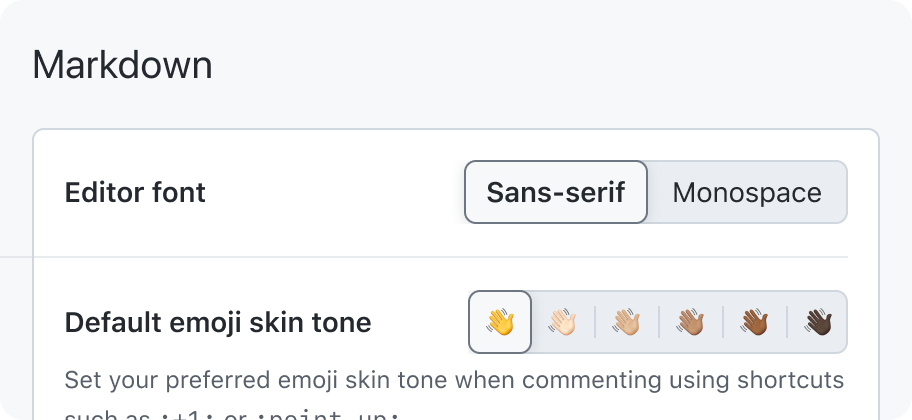Select the medium skin tone waving hand

(x=690, y=322)
